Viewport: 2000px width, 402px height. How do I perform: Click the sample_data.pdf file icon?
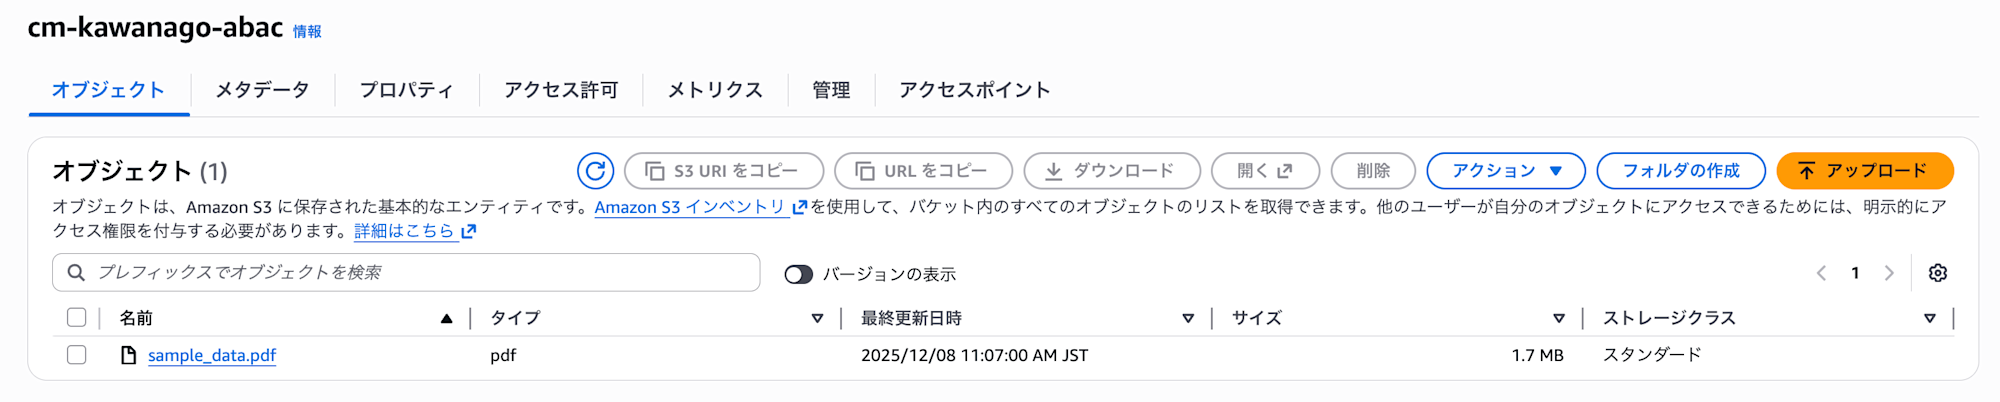coord(128,355)
